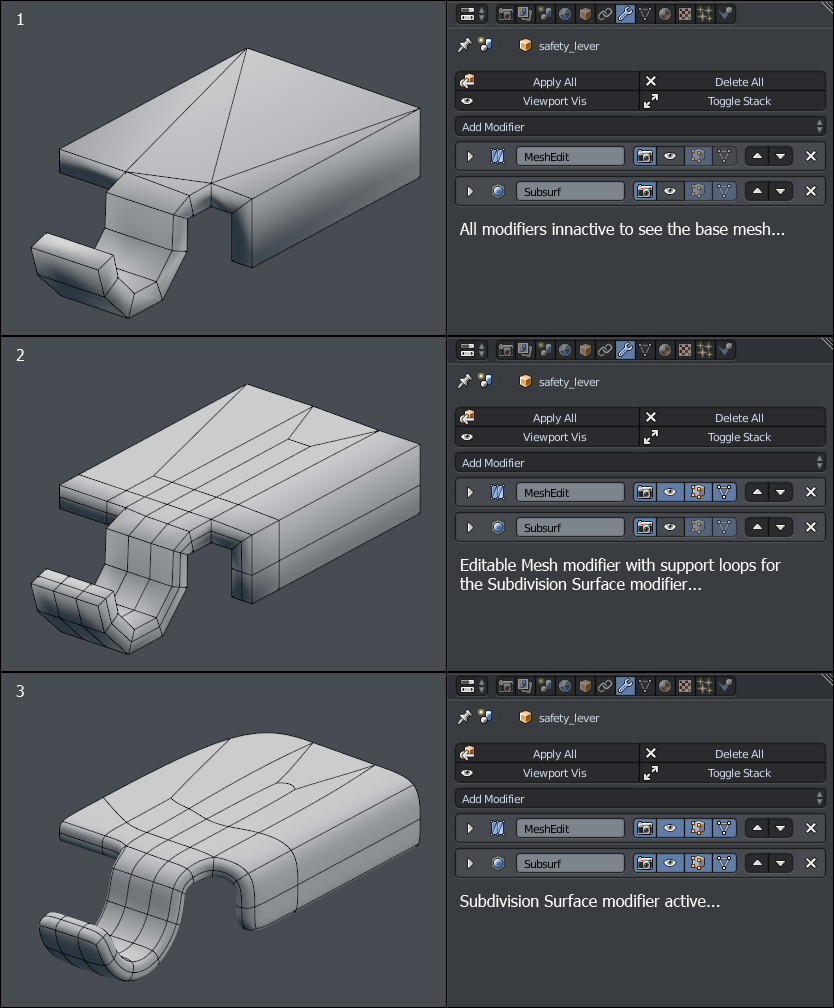834x1008 pixels.
Task: Remove the MeshEdit modifier in the bottom panel
Action: click(811, 828)
